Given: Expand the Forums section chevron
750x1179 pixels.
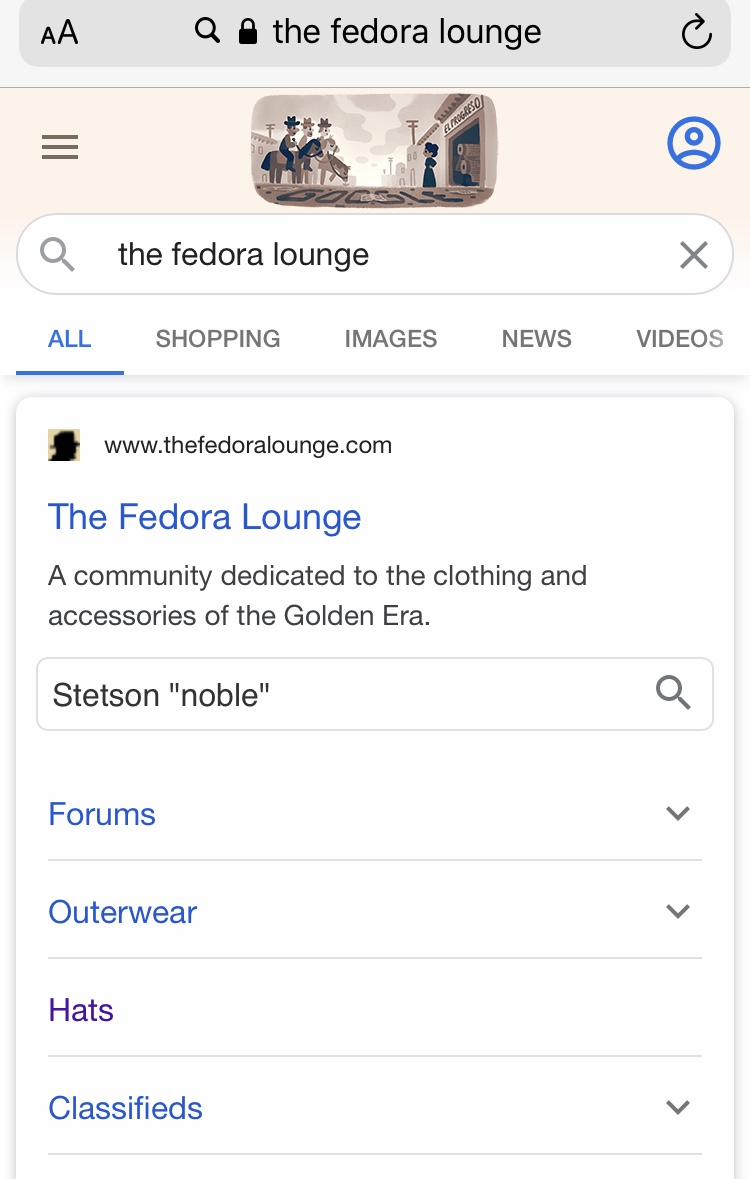Looking at the screenshot, I should pyautogui.click(x=678, y=813).
